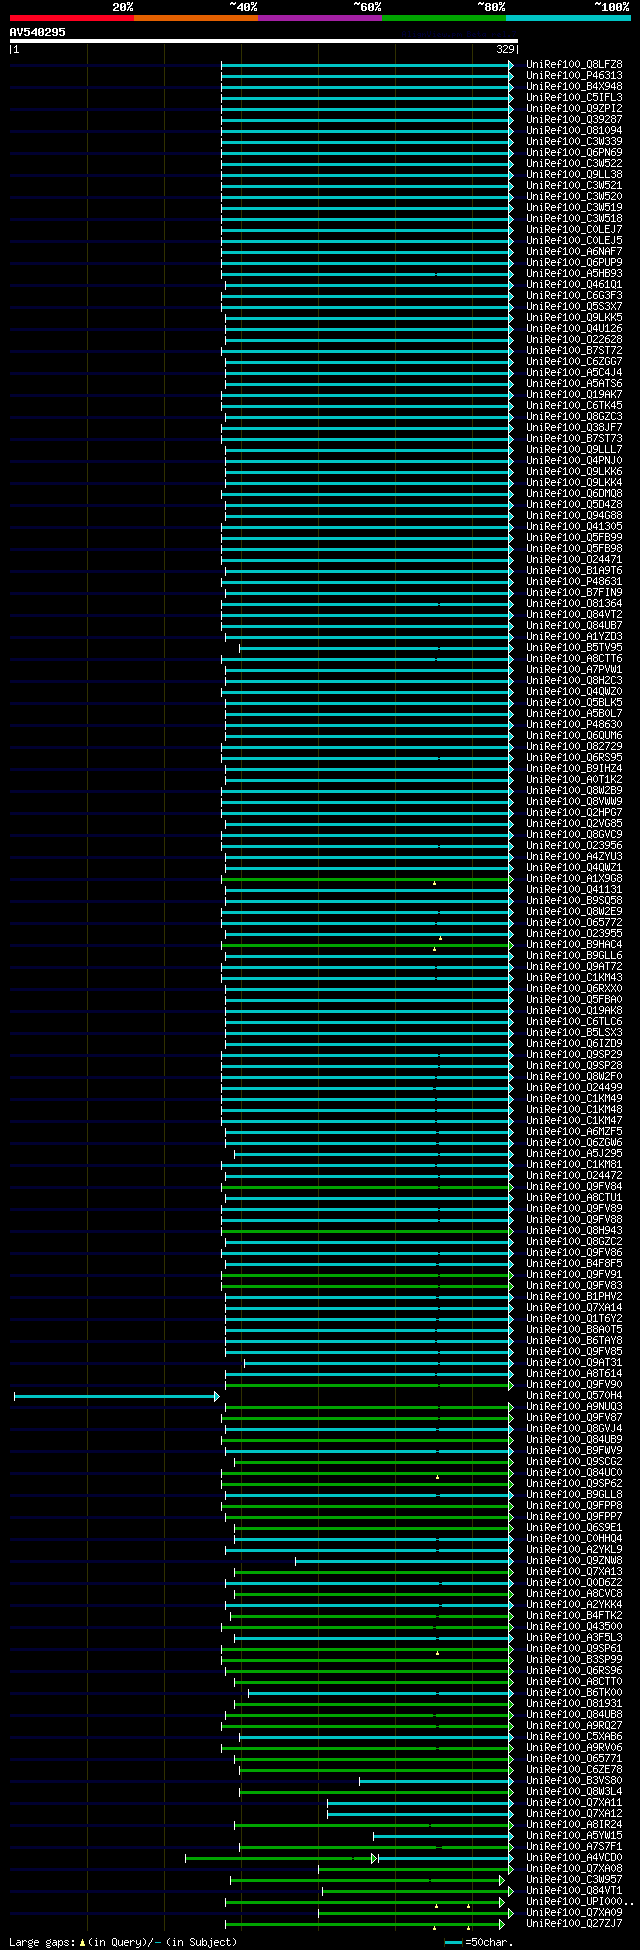
Task: Select the UniRef100_B9FWV9 label
Action: coord(574,1450)
